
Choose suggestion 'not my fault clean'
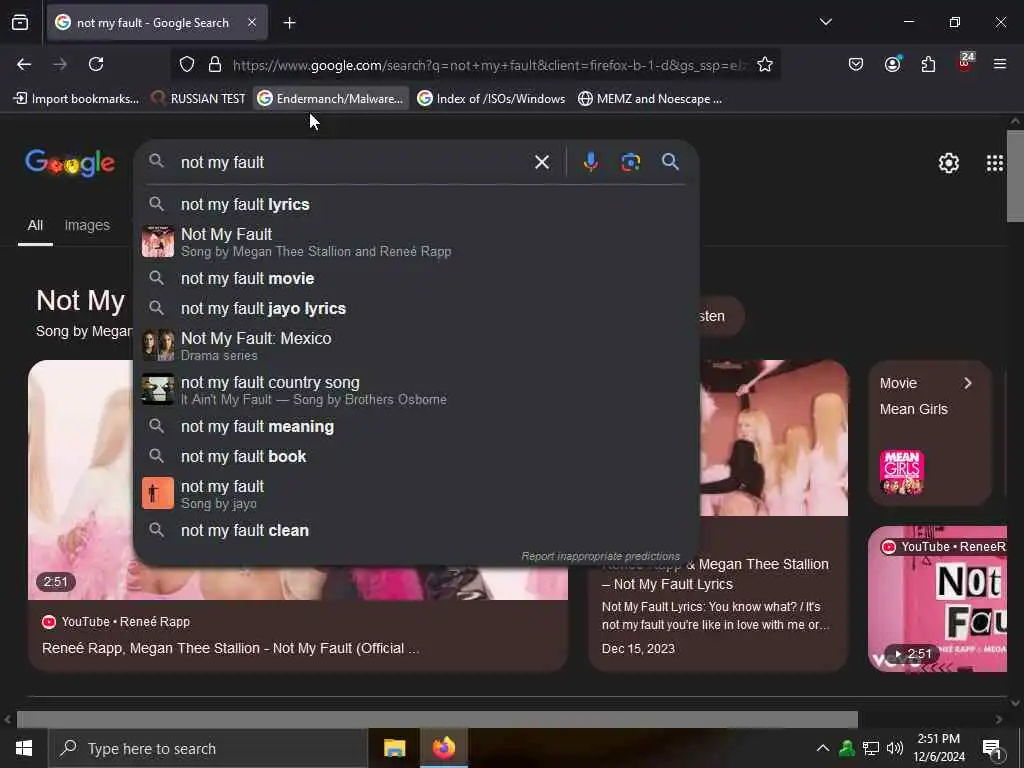pyautogui.click(x=416, y=530)
